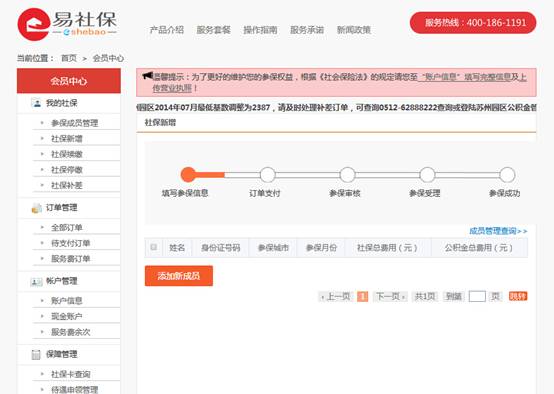This screenshot has width=554, height=394.
Task: Open 服务费余次 in the sidebar
Action: [x=71, y=332]
